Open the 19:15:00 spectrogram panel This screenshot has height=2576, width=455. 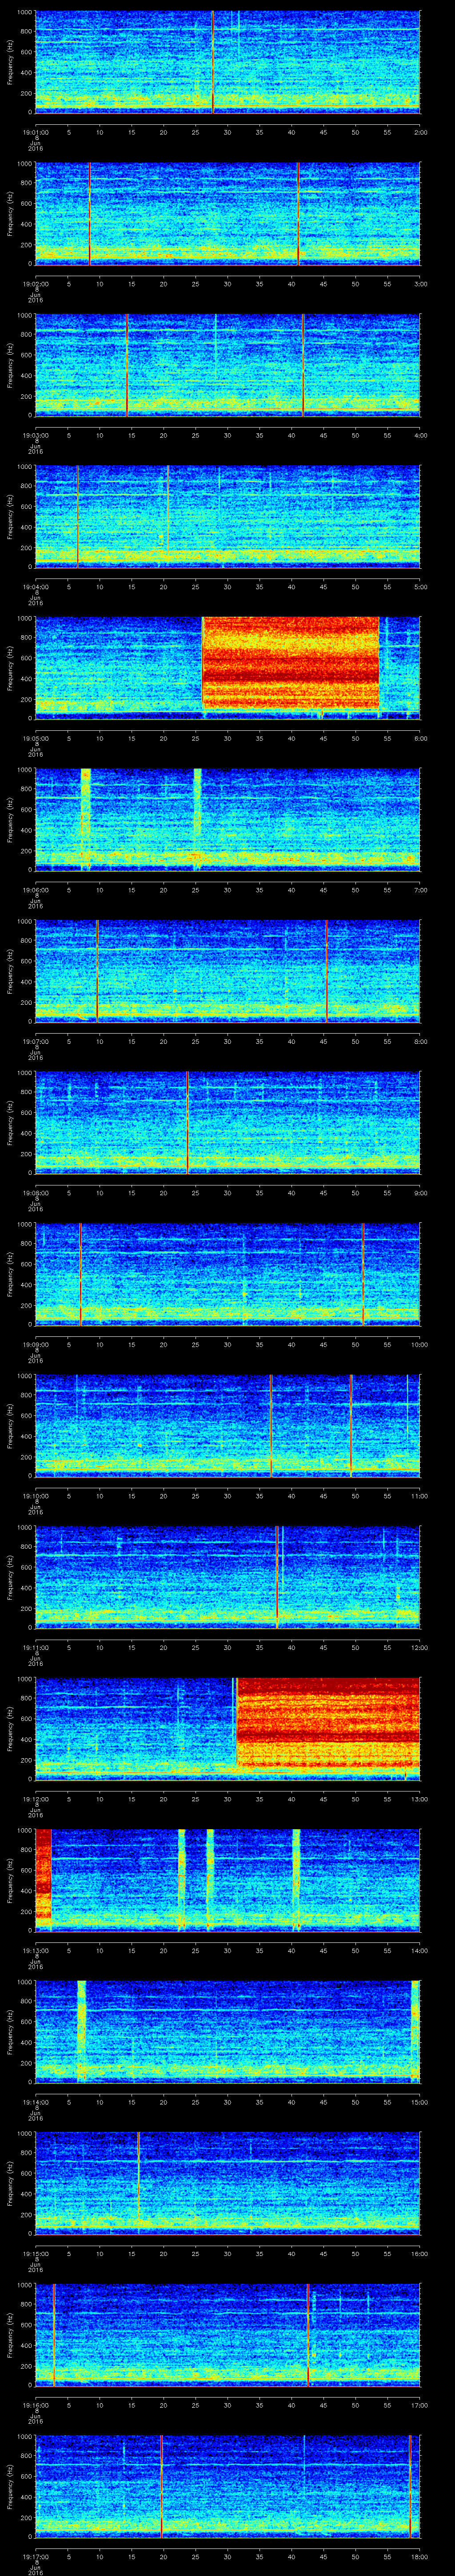[x=228, y=2183]
